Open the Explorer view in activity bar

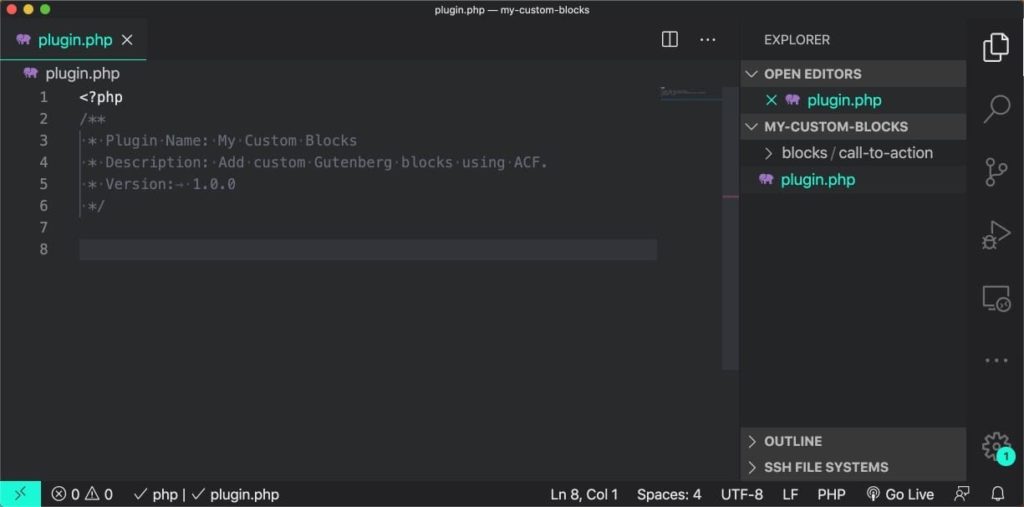tap(996, 48)
